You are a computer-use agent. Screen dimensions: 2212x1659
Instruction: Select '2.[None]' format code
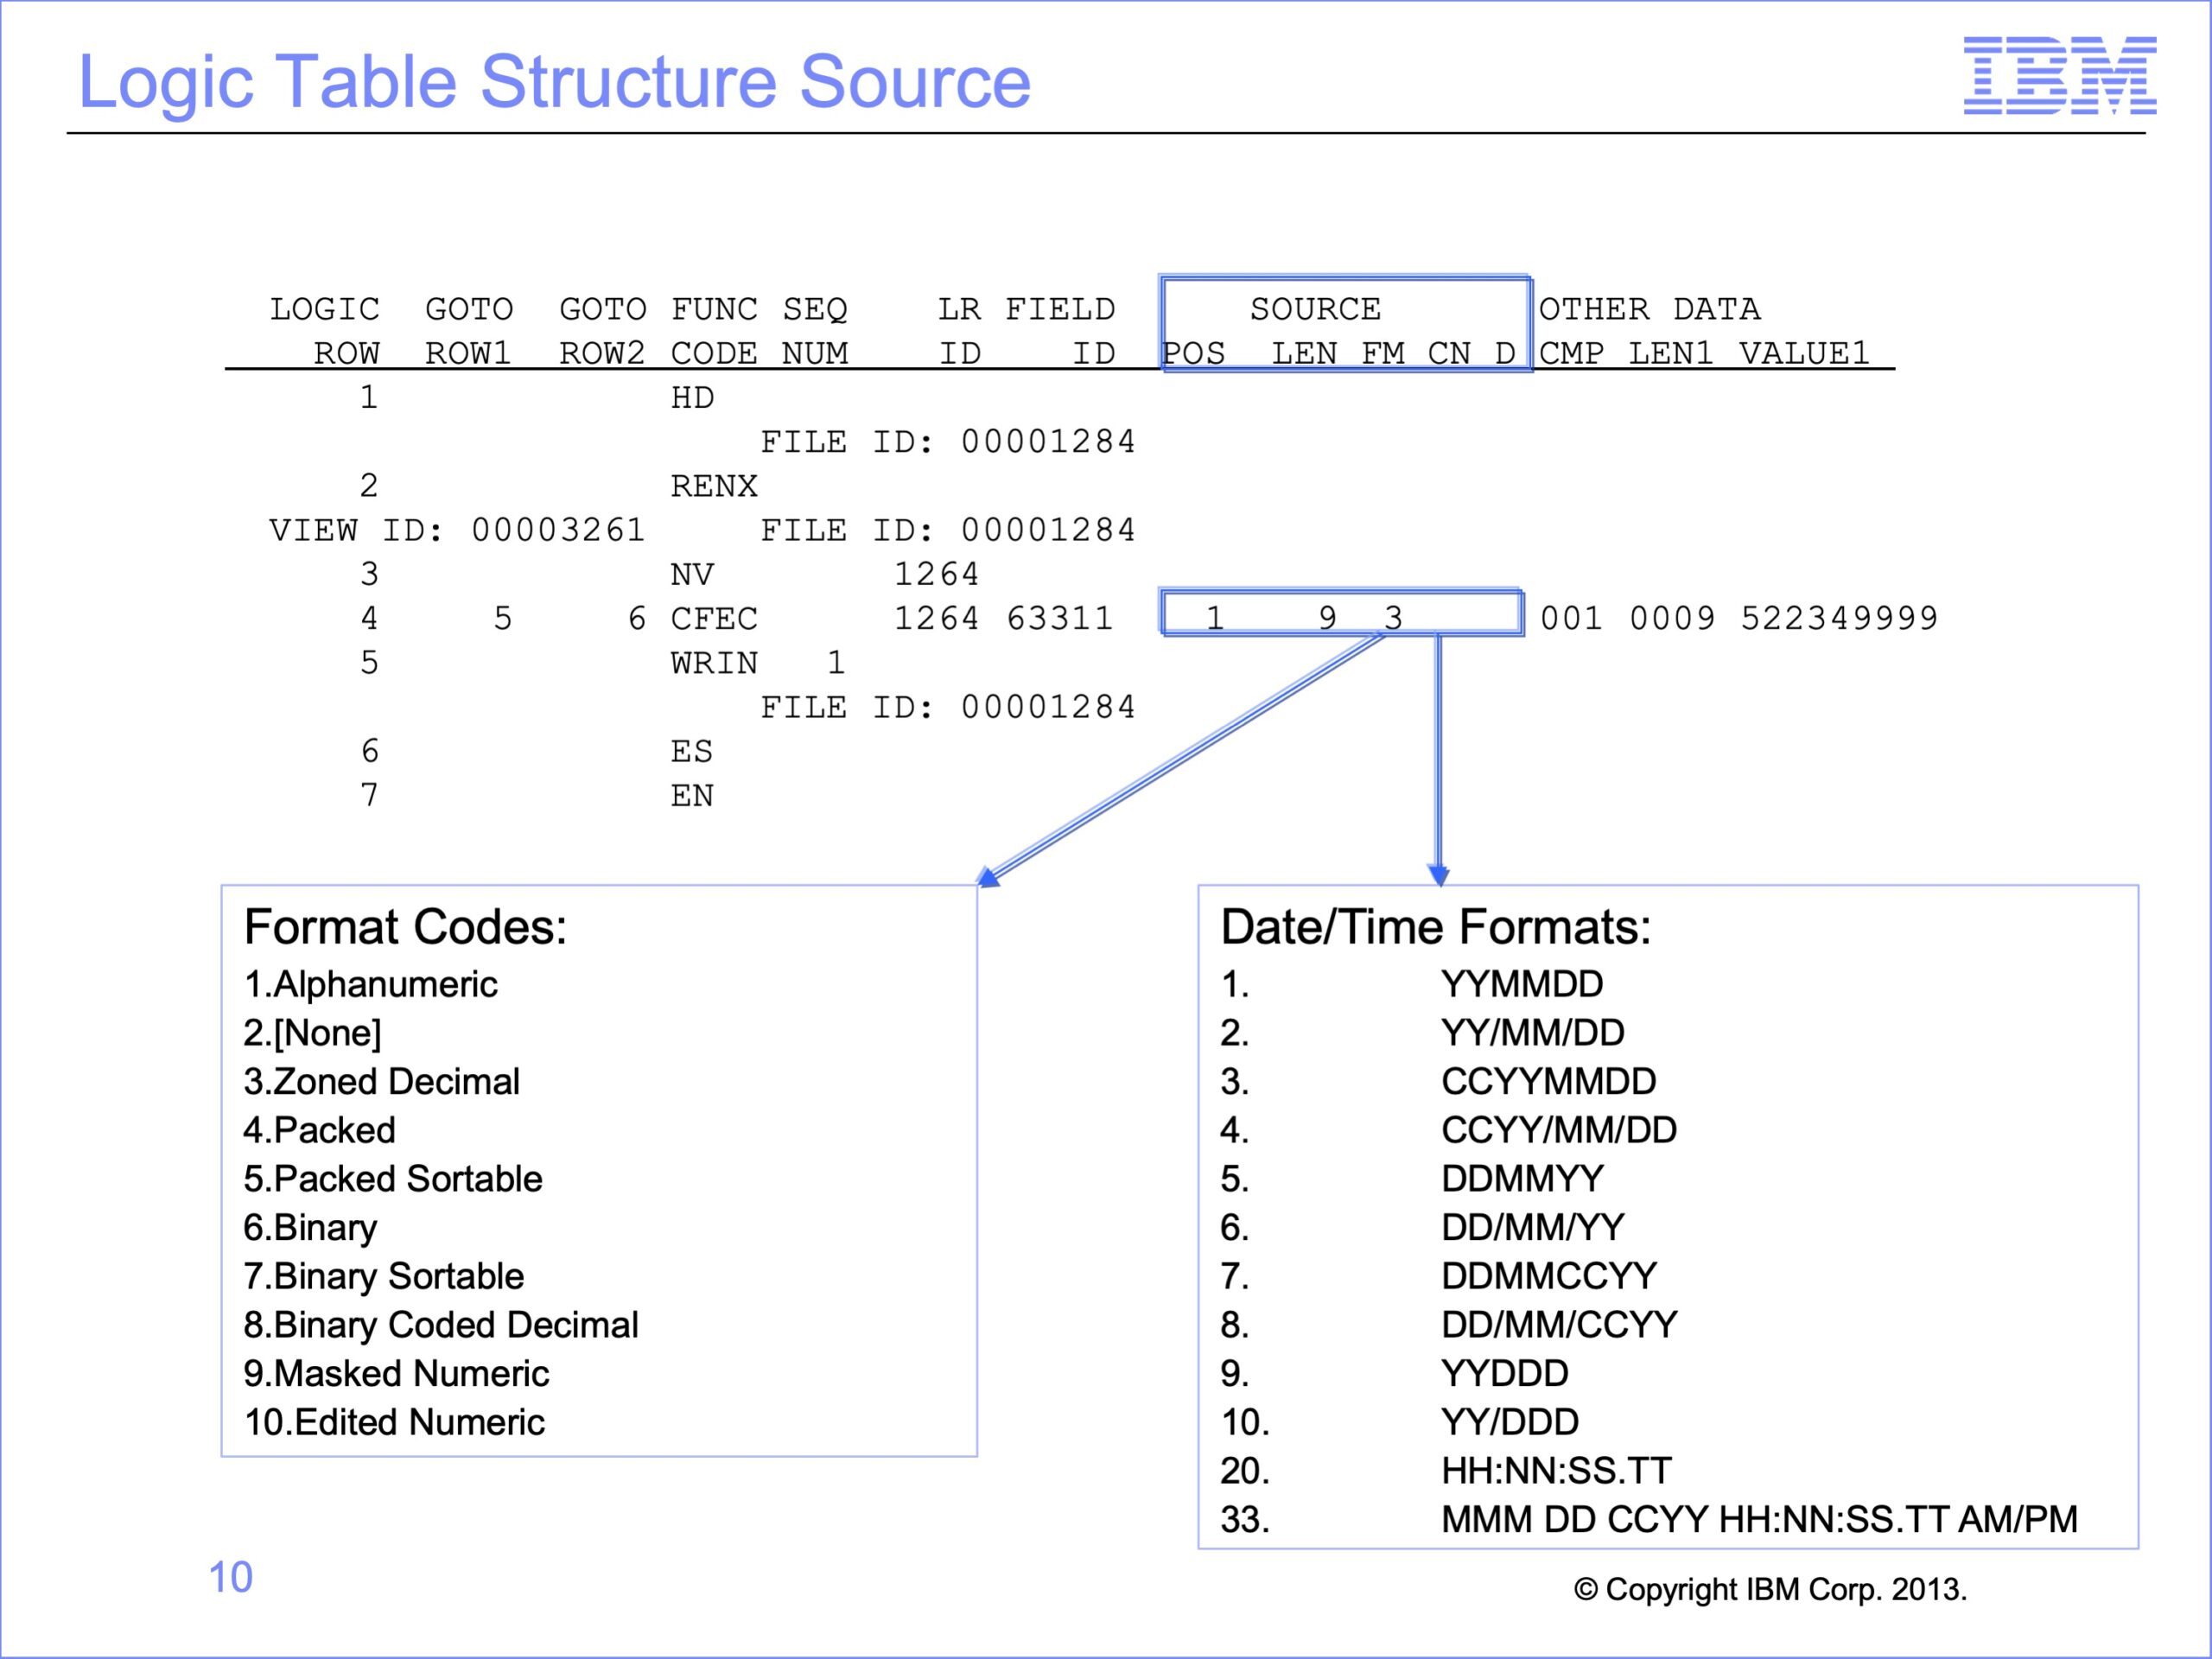click(x=312, y=1033)
